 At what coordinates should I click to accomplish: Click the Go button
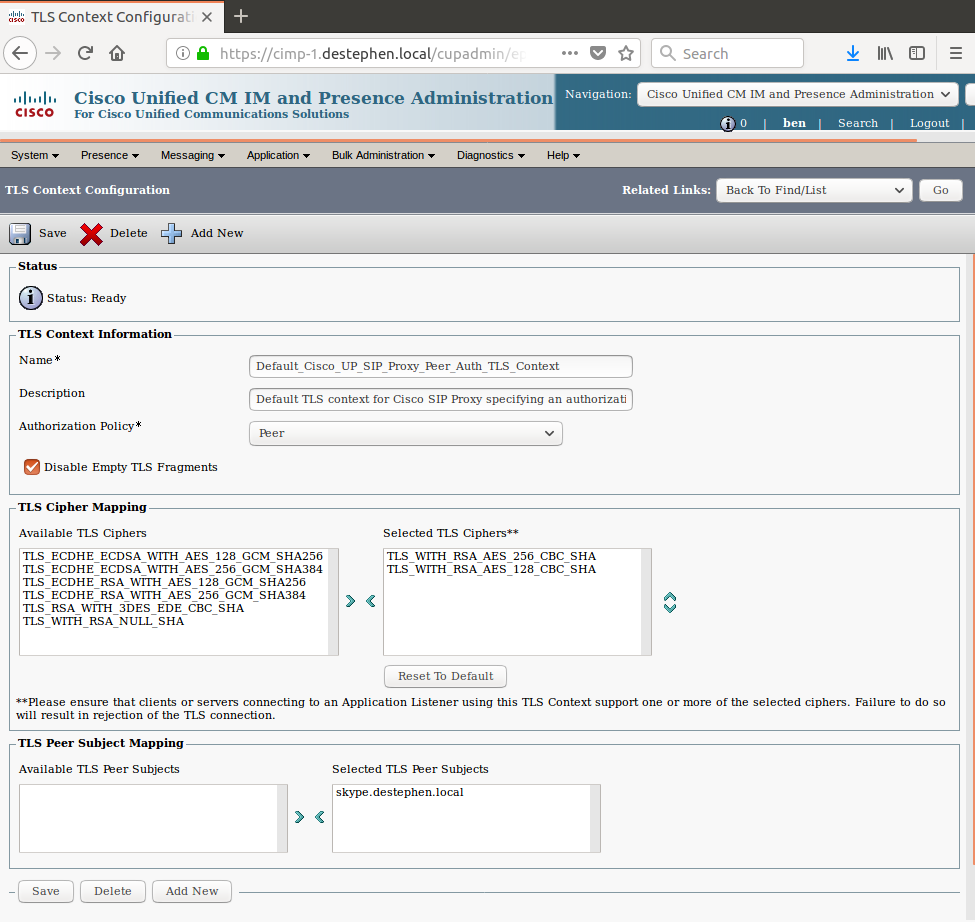pyautogui.click(x=940, y=190)
